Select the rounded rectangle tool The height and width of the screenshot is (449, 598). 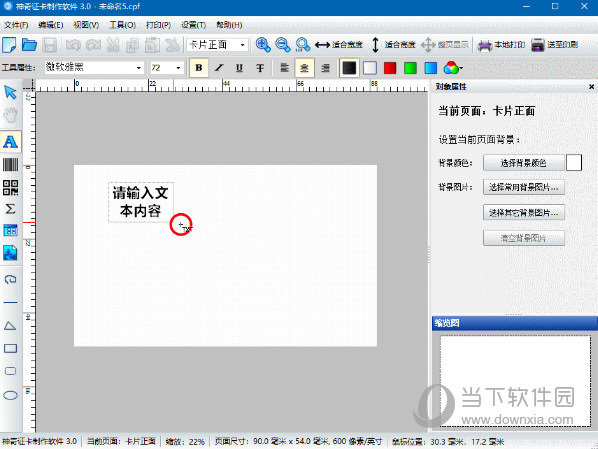10,371
